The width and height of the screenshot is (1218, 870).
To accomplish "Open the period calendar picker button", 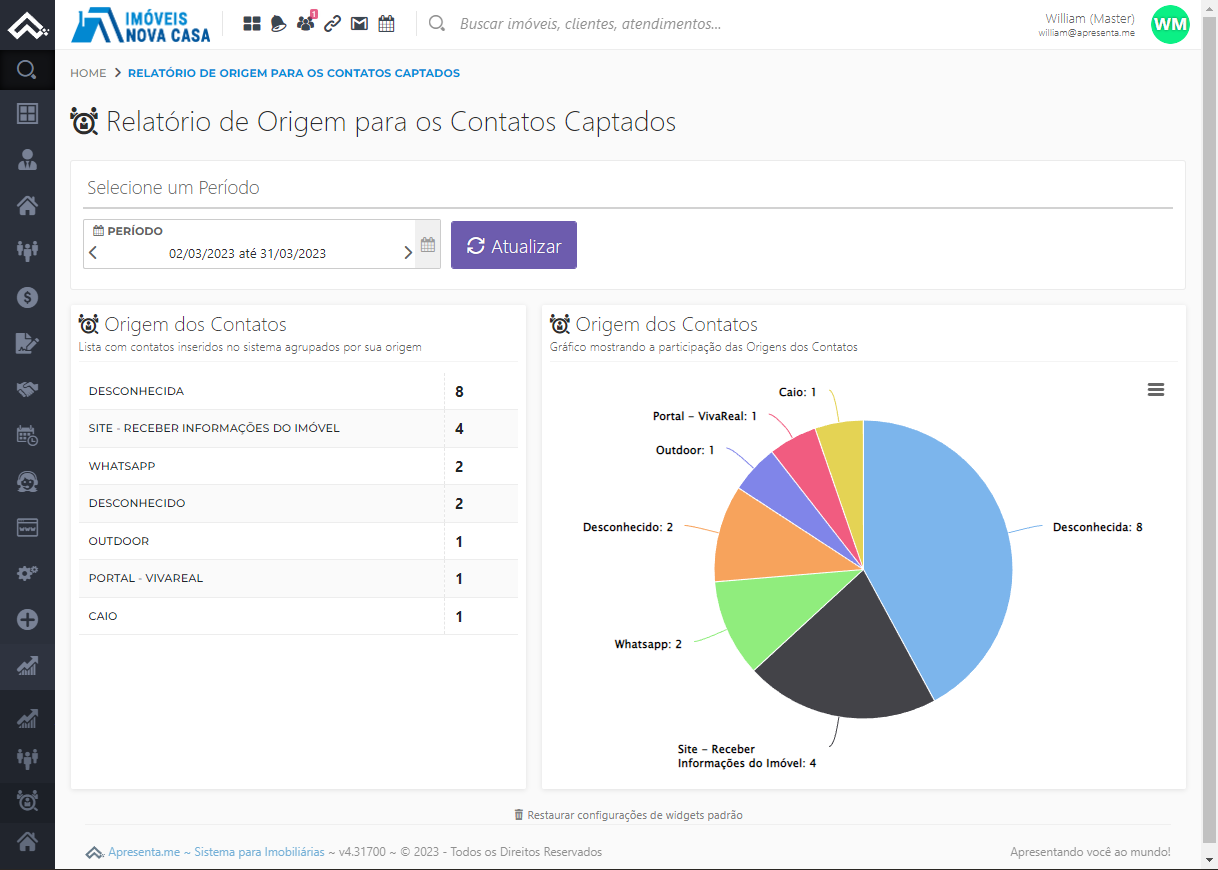I will click(x=428, y=244).
